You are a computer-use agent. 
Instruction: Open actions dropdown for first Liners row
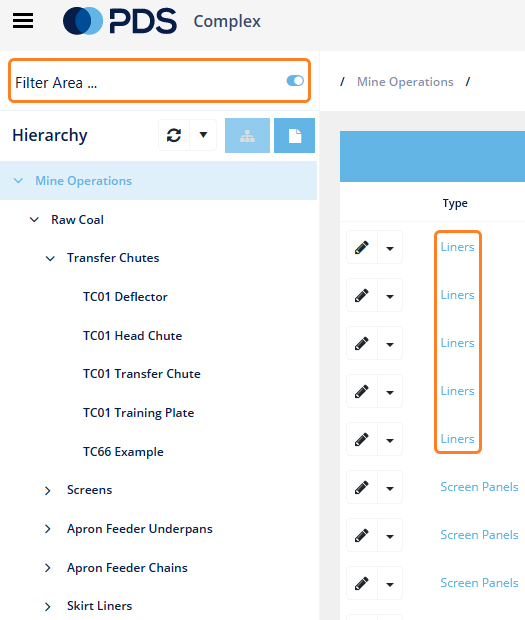point(390,248)
